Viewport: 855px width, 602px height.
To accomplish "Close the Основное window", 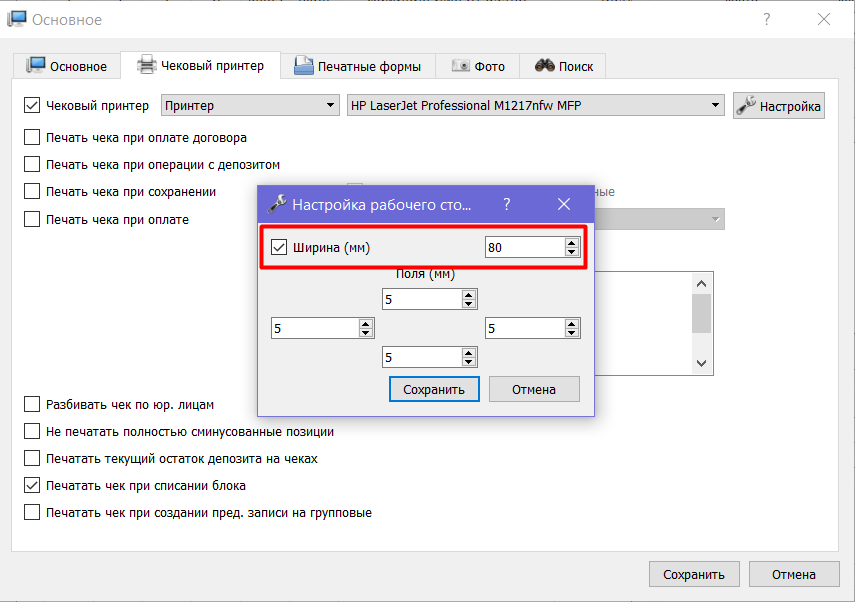I will (x=824, y=19).
